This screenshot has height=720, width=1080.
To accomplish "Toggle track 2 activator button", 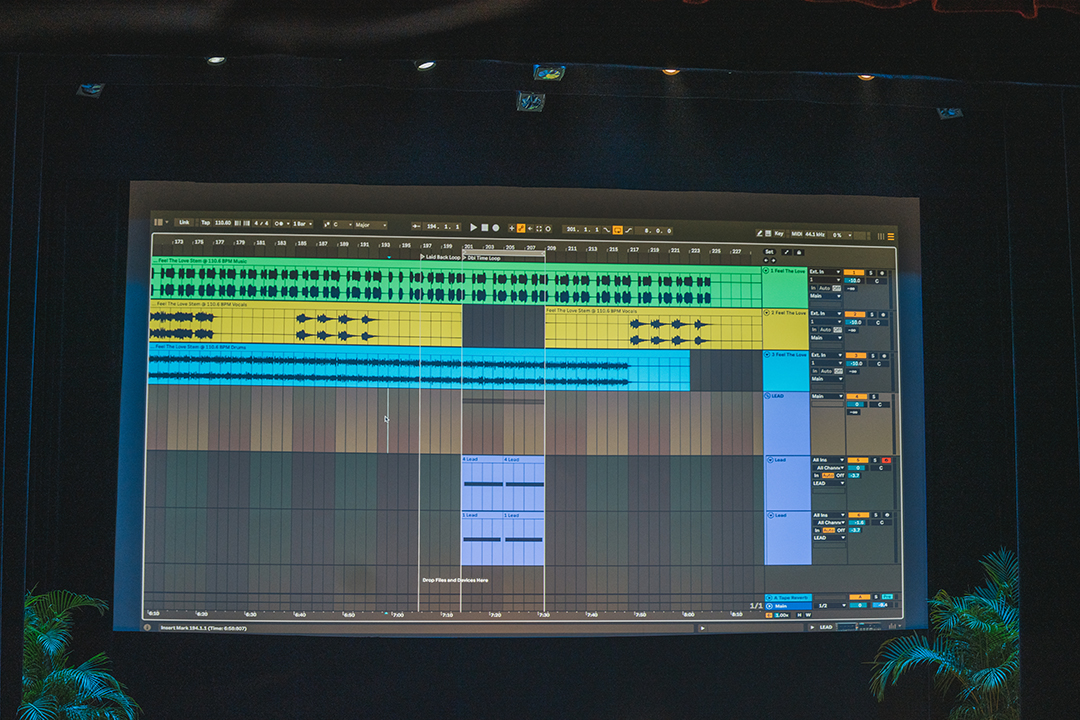I will [x=854, y=314].
